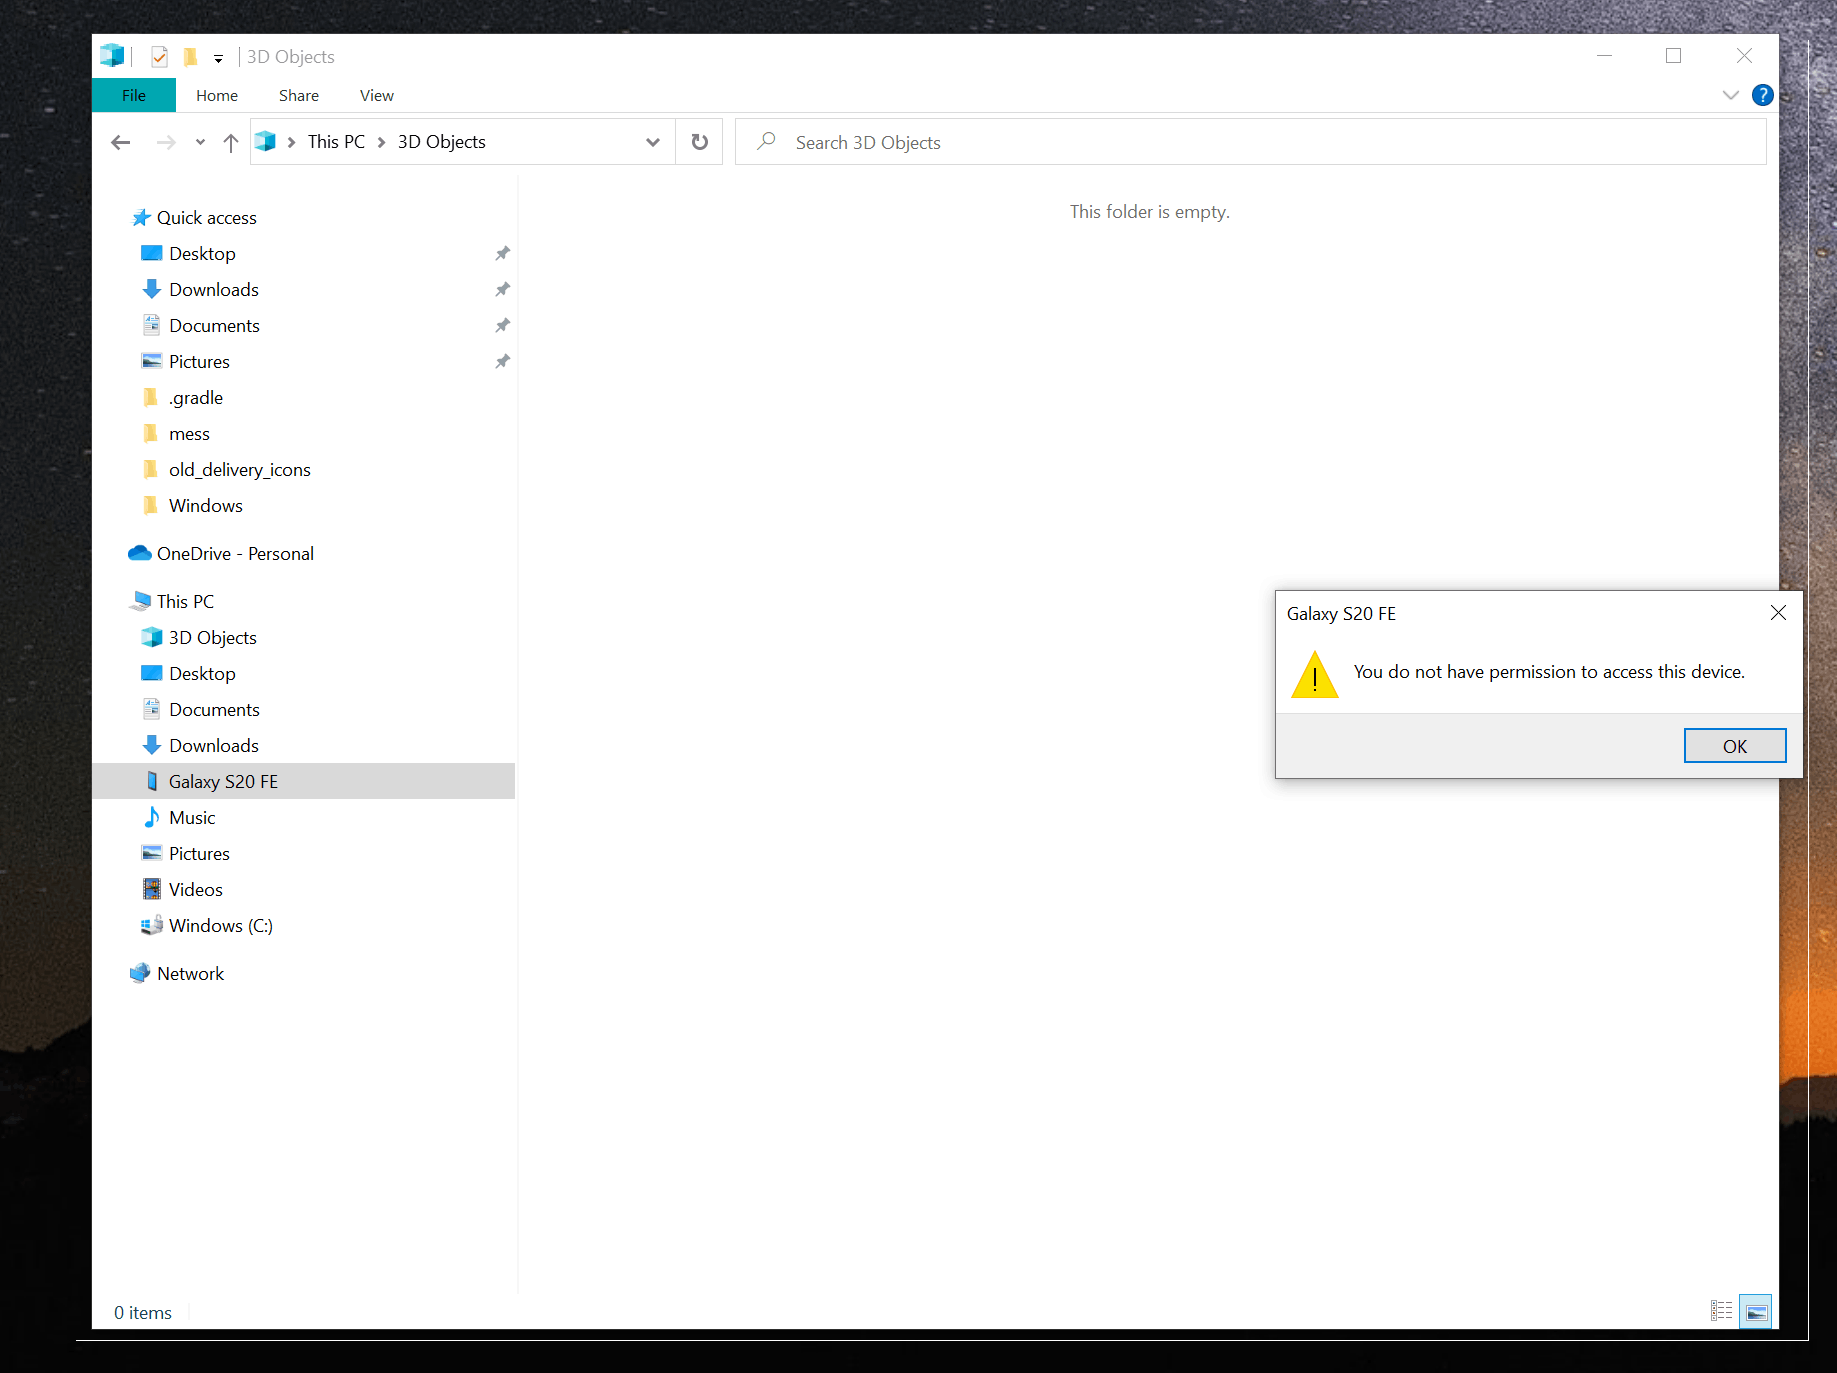
Task: Click the This PC breadcrumb in address bar
Action: tap(336, 142)
